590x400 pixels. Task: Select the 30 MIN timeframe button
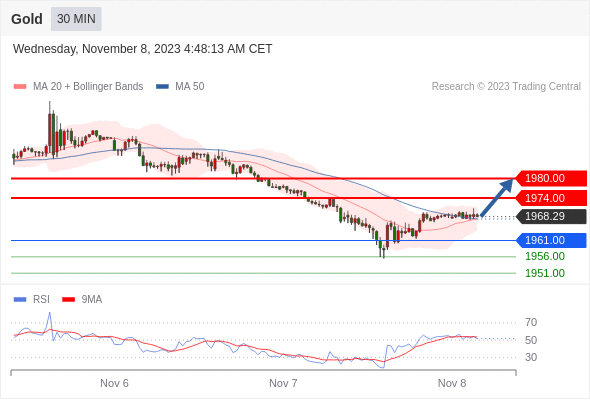click(x=76, y=19)
